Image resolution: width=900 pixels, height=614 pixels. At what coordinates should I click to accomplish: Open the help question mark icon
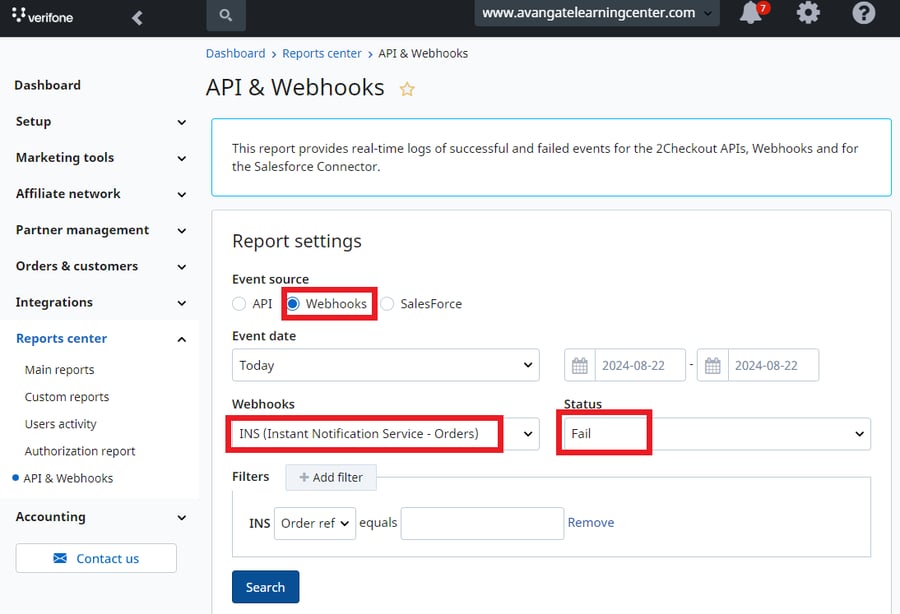(863, 12)
